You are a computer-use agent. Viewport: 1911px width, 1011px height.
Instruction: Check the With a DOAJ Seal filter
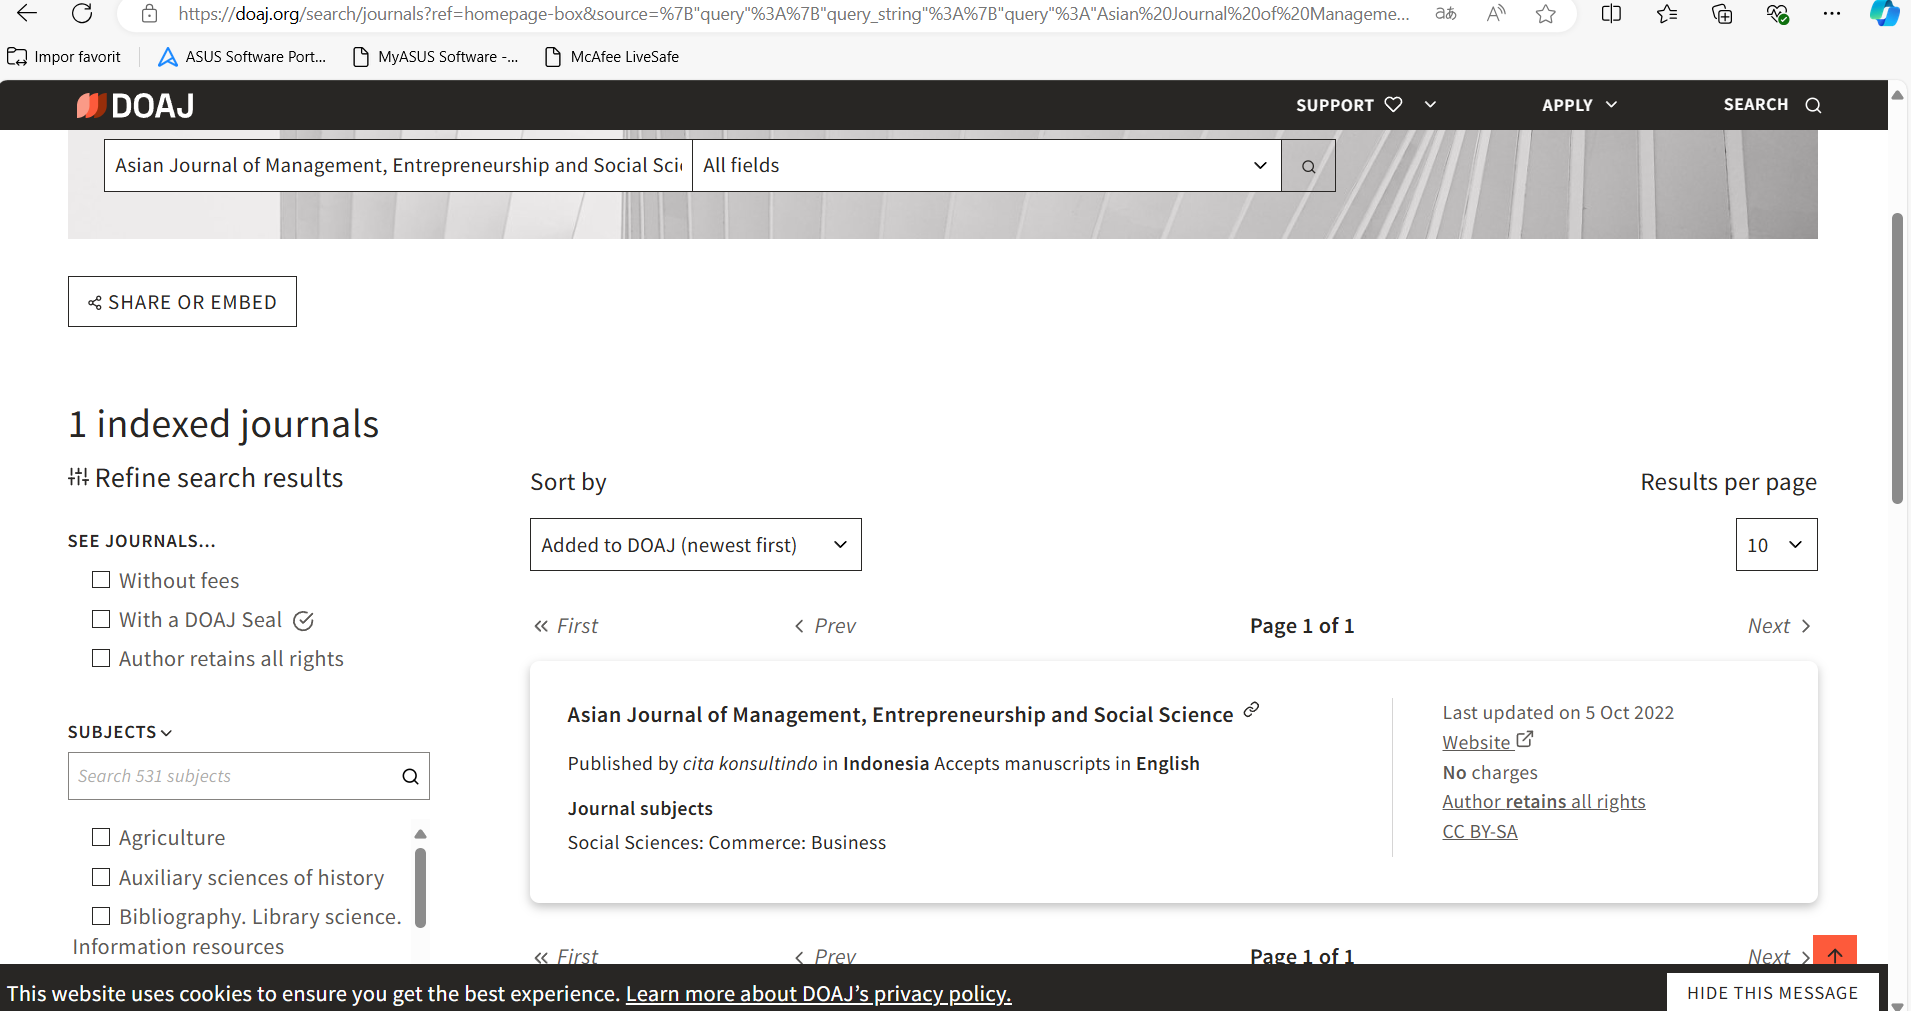pyautogui.click(x=101, y=619)
